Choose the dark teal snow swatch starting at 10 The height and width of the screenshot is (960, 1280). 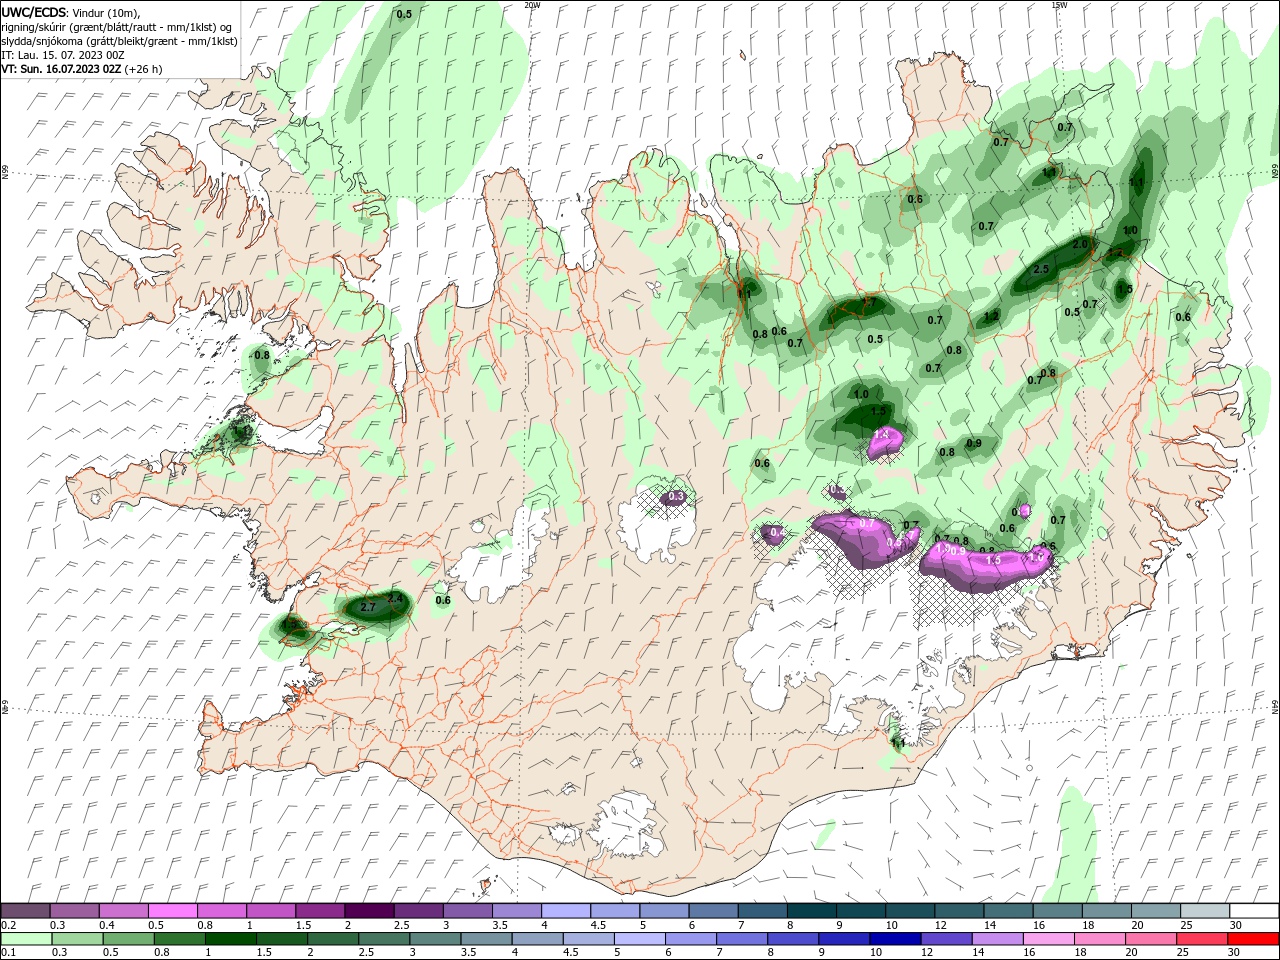point(910,911)
